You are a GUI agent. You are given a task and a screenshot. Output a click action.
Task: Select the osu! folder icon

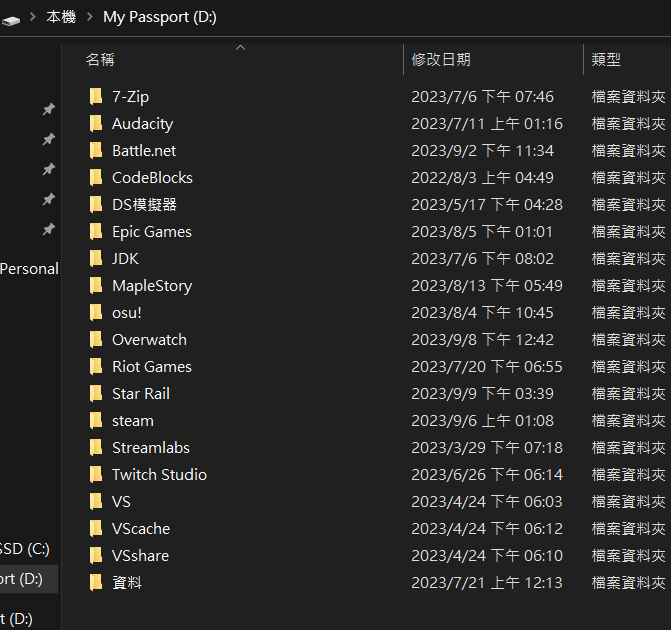pyautogui.click(x=96, y=312)
